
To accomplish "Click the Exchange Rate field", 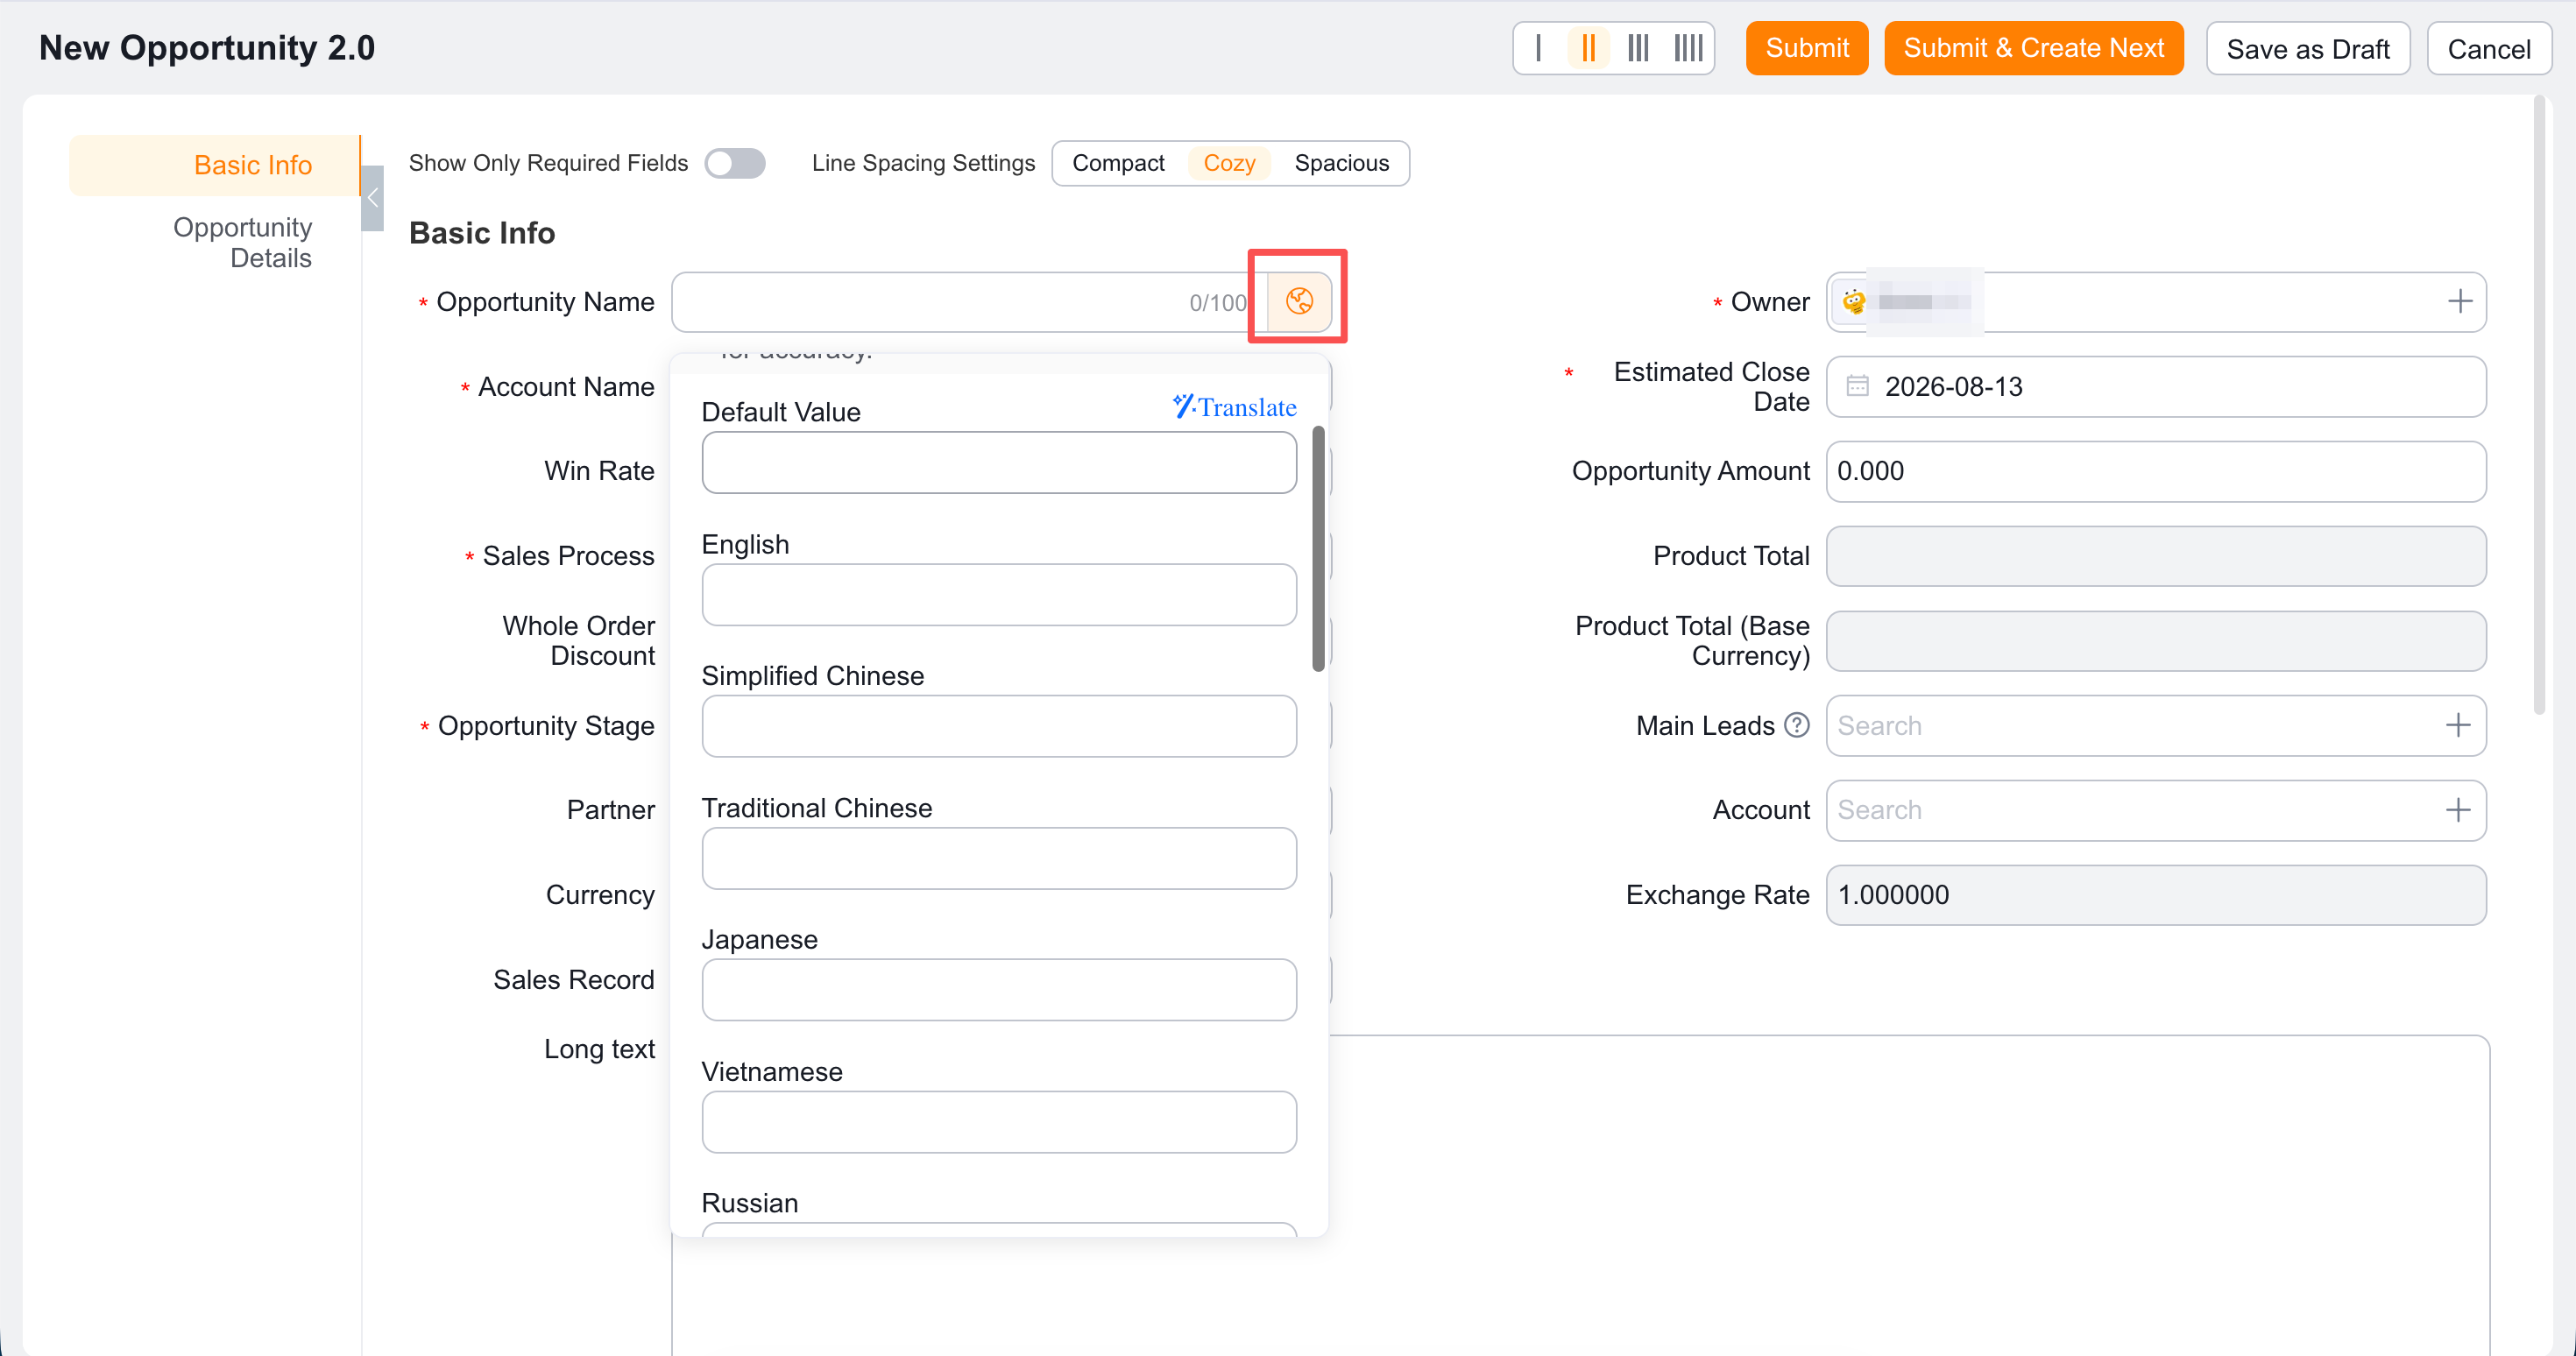I will pos(2156,895).
